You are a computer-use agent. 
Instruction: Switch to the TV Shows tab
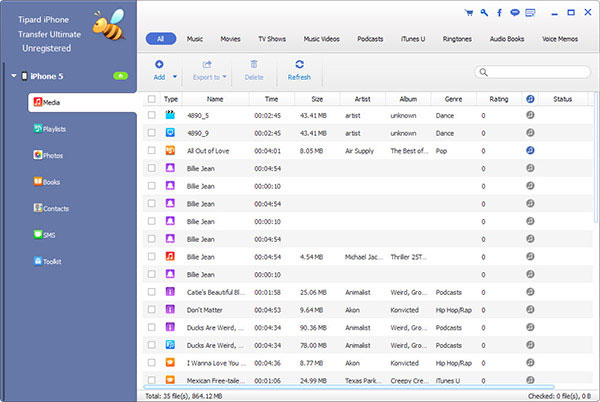[272, 39]
